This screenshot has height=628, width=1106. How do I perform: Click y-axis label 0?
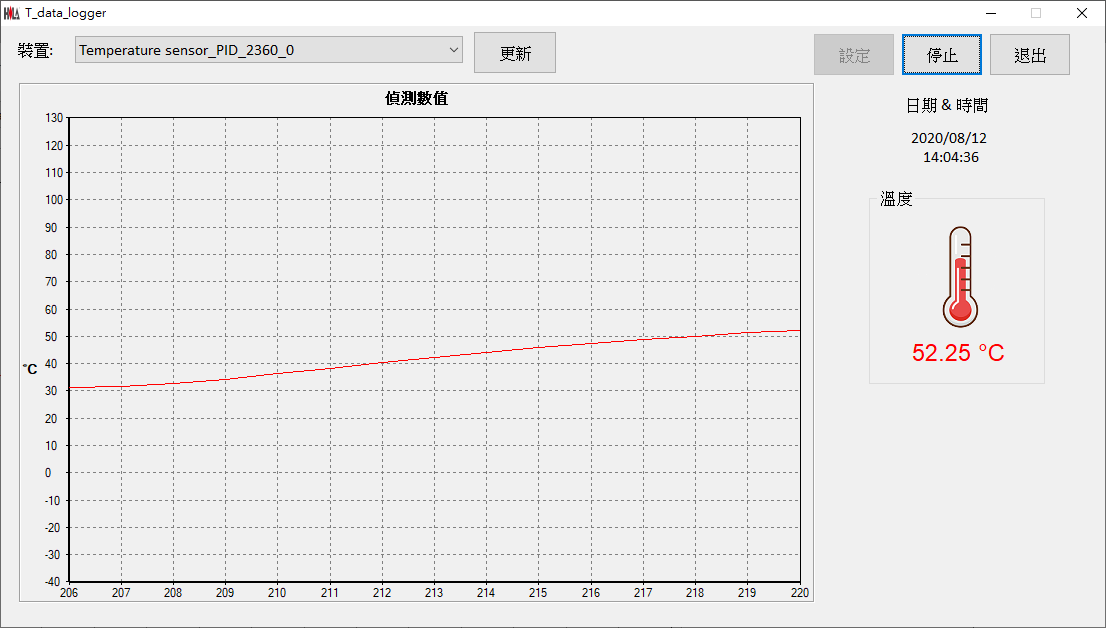pos(49,473)
